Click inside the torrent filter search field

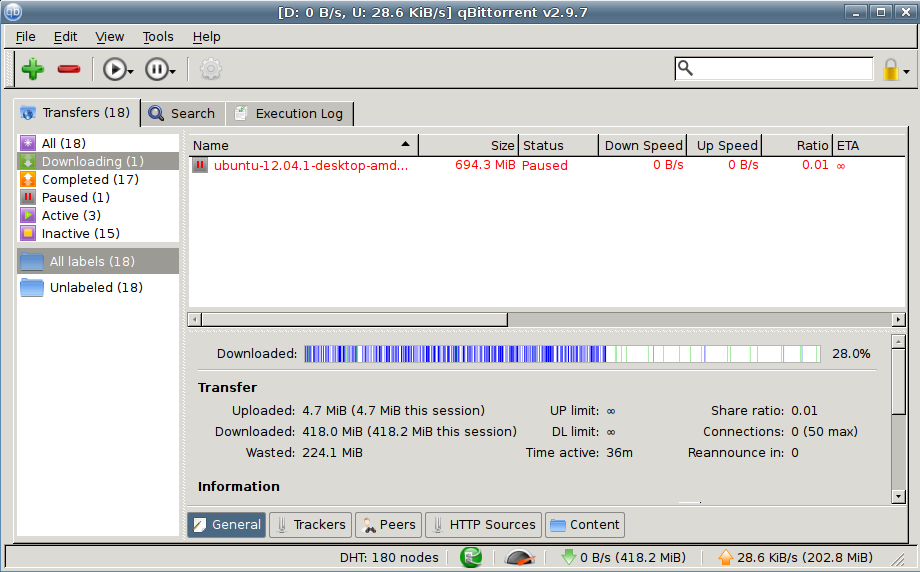774,69
